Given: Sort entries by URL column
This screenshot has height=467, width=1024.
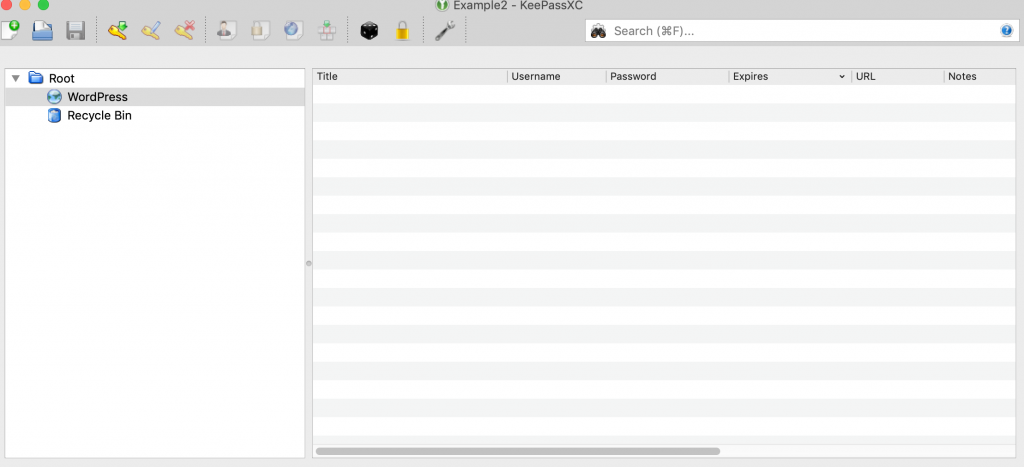Looking at the screenshot, I should (x=898, y=76).
